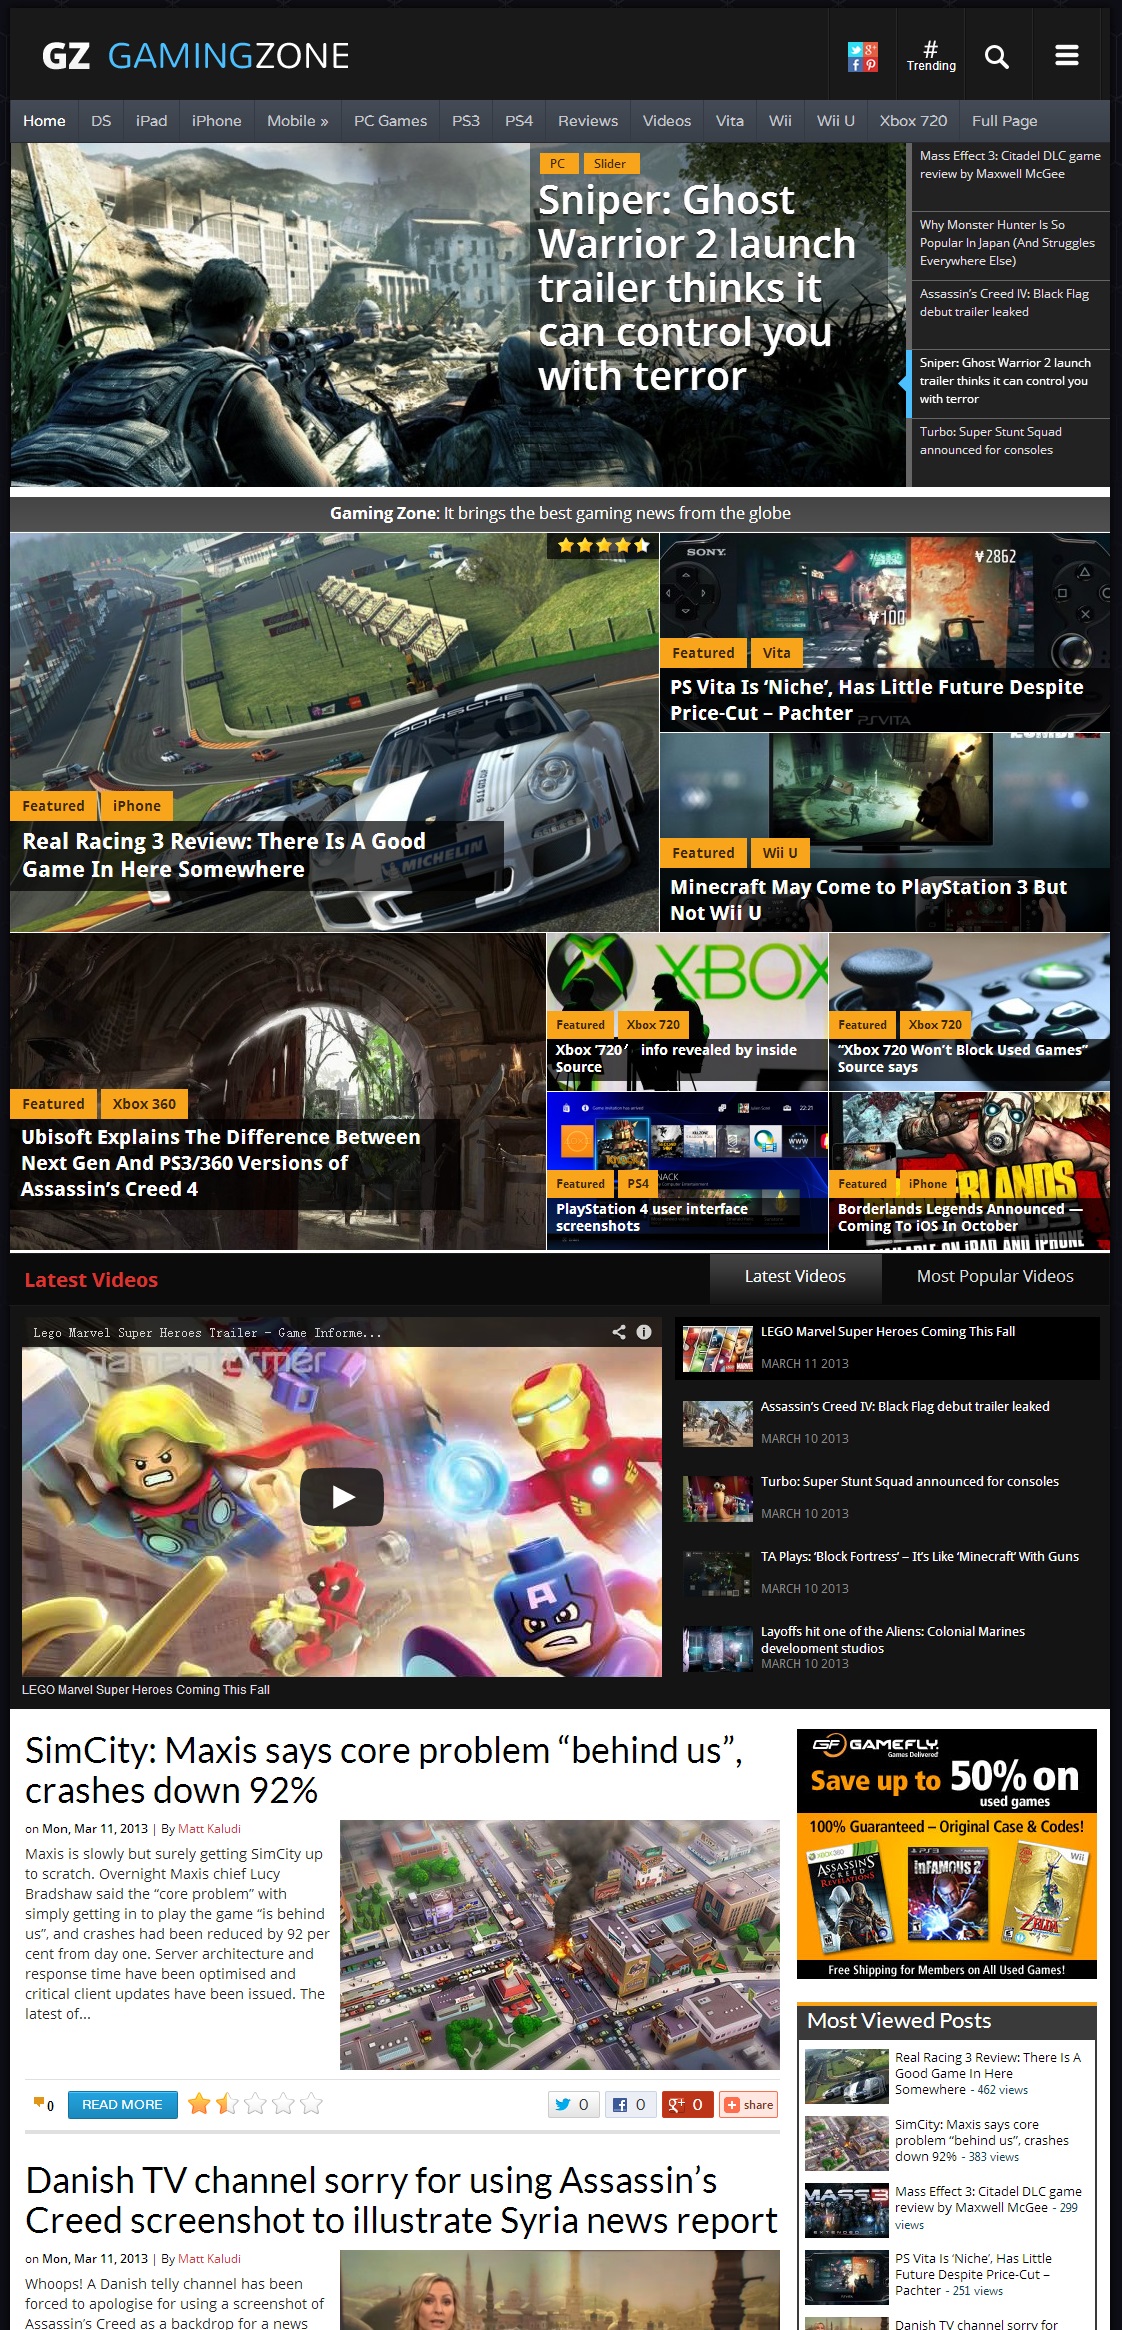This screenshot has width=1122, height=2330.
Task: Select TA Plays Block Fortress video
Action: 888,1572
